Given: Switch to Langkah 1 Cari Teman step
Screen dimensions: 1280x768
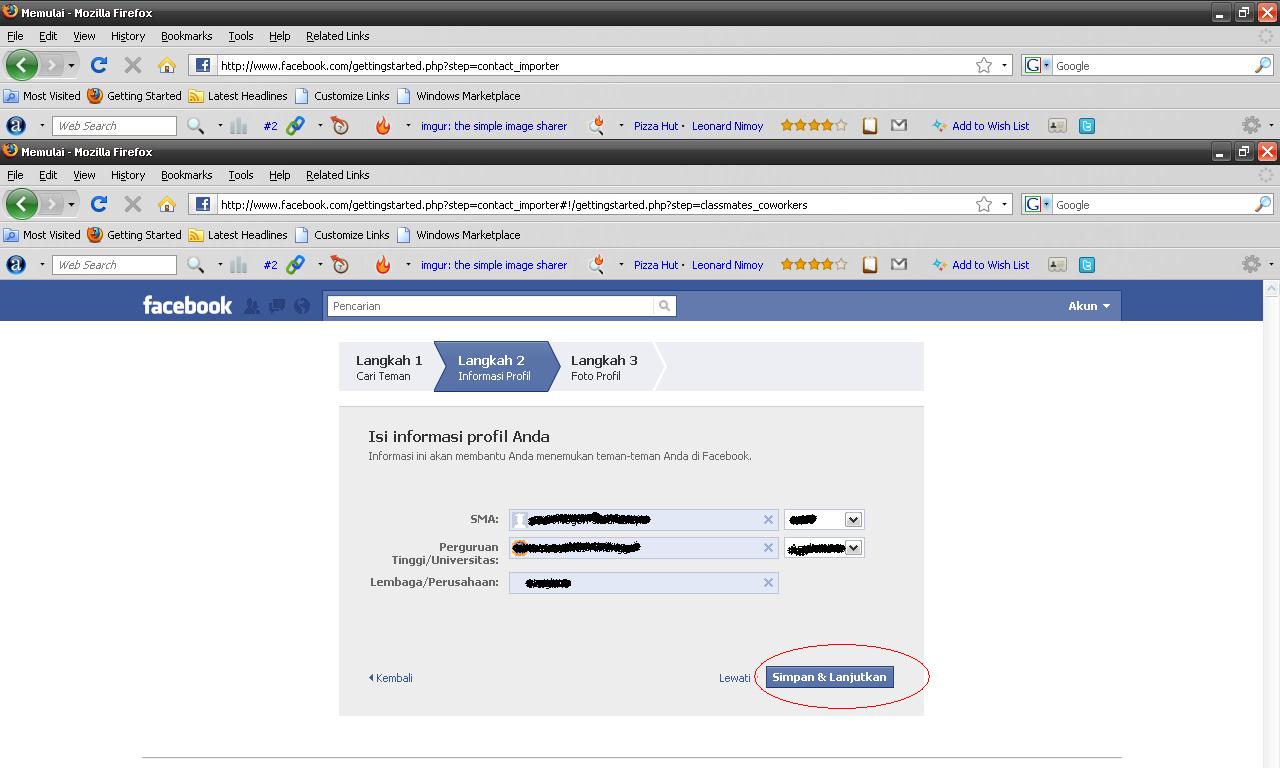Looking at the screenshot, I should [389, 367].
